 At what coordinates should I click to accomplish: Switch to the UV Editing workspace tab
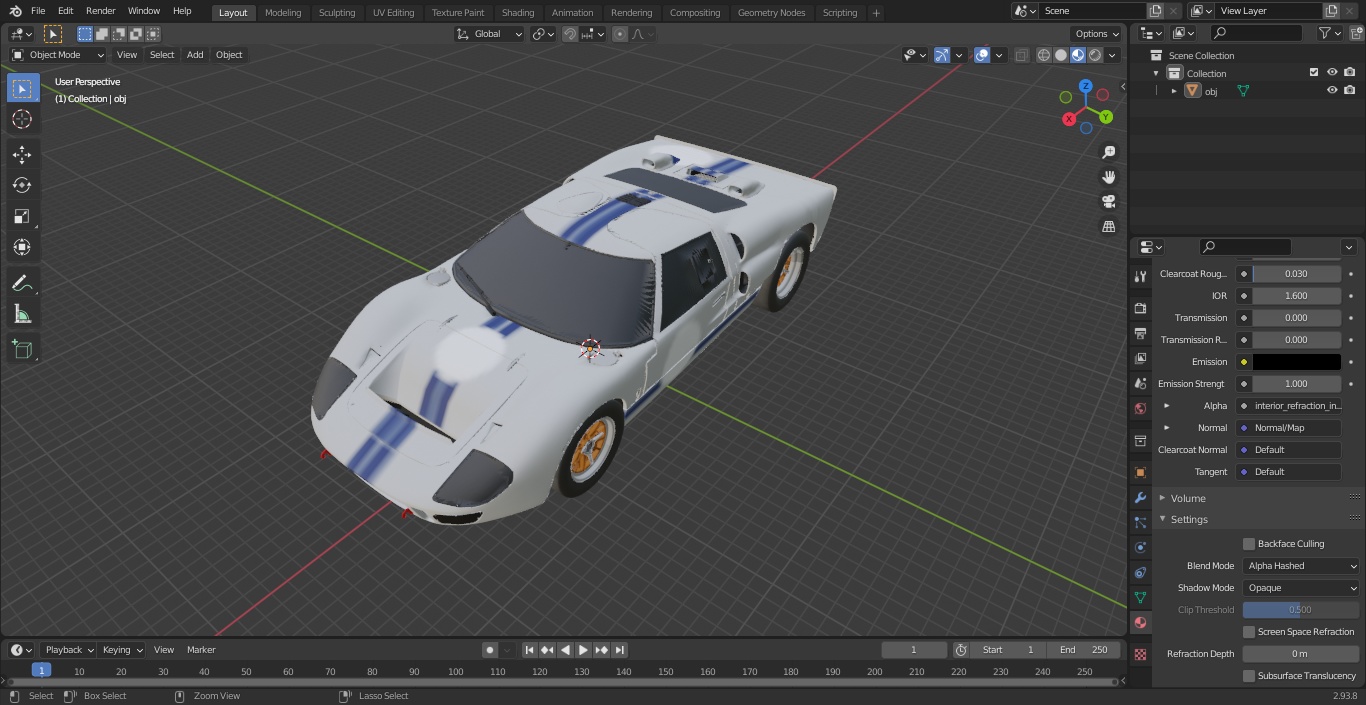coord(393,13)
